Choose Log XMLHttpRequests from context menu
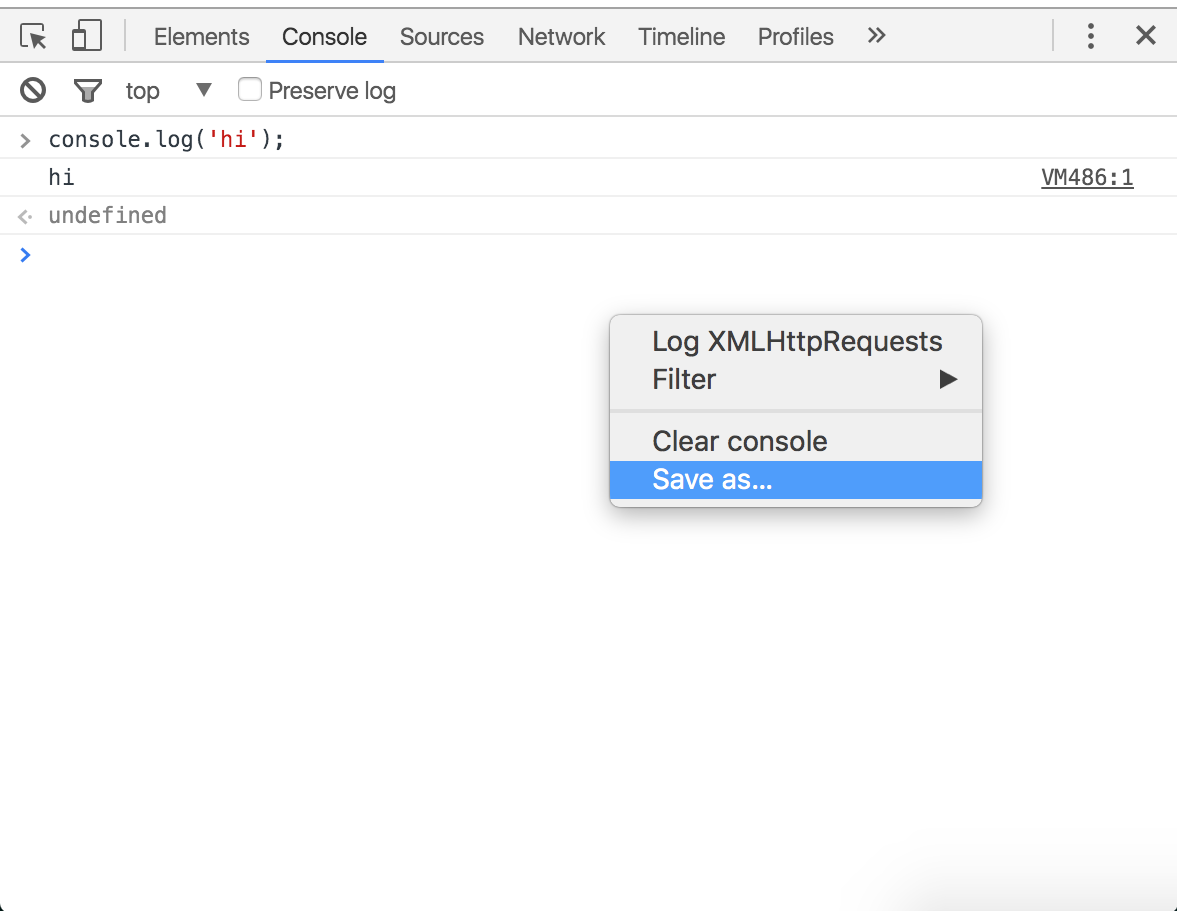The width and height of the screenshot is (1177, 911). (796, 342)
